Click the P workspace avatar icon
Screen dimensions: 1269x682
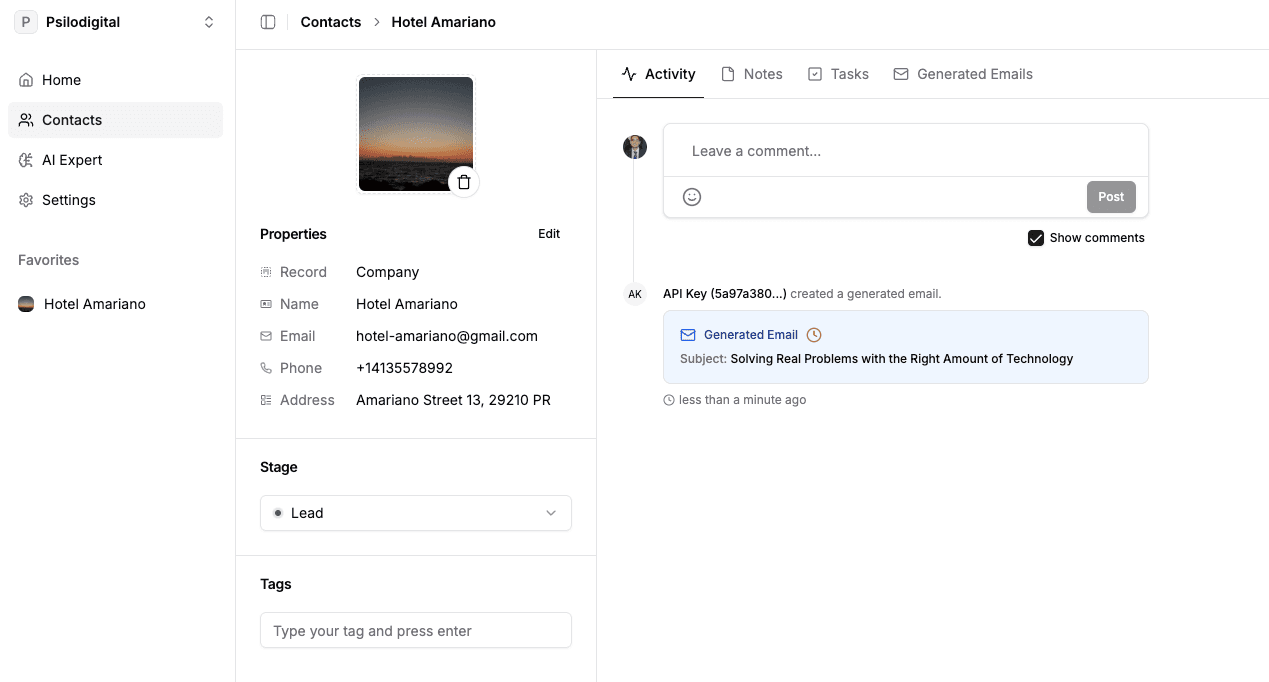pos(25,22)
